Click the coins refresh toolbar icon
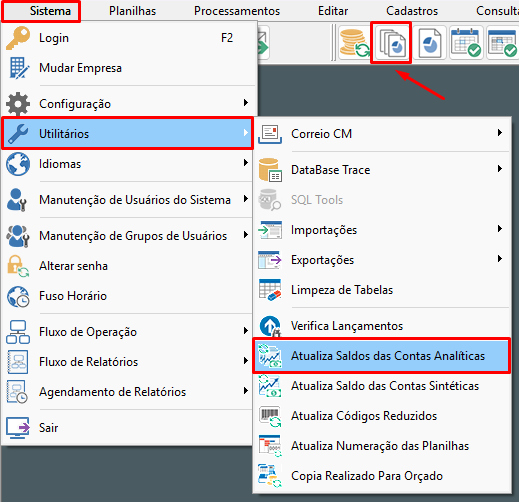 (x=354, y=43)
